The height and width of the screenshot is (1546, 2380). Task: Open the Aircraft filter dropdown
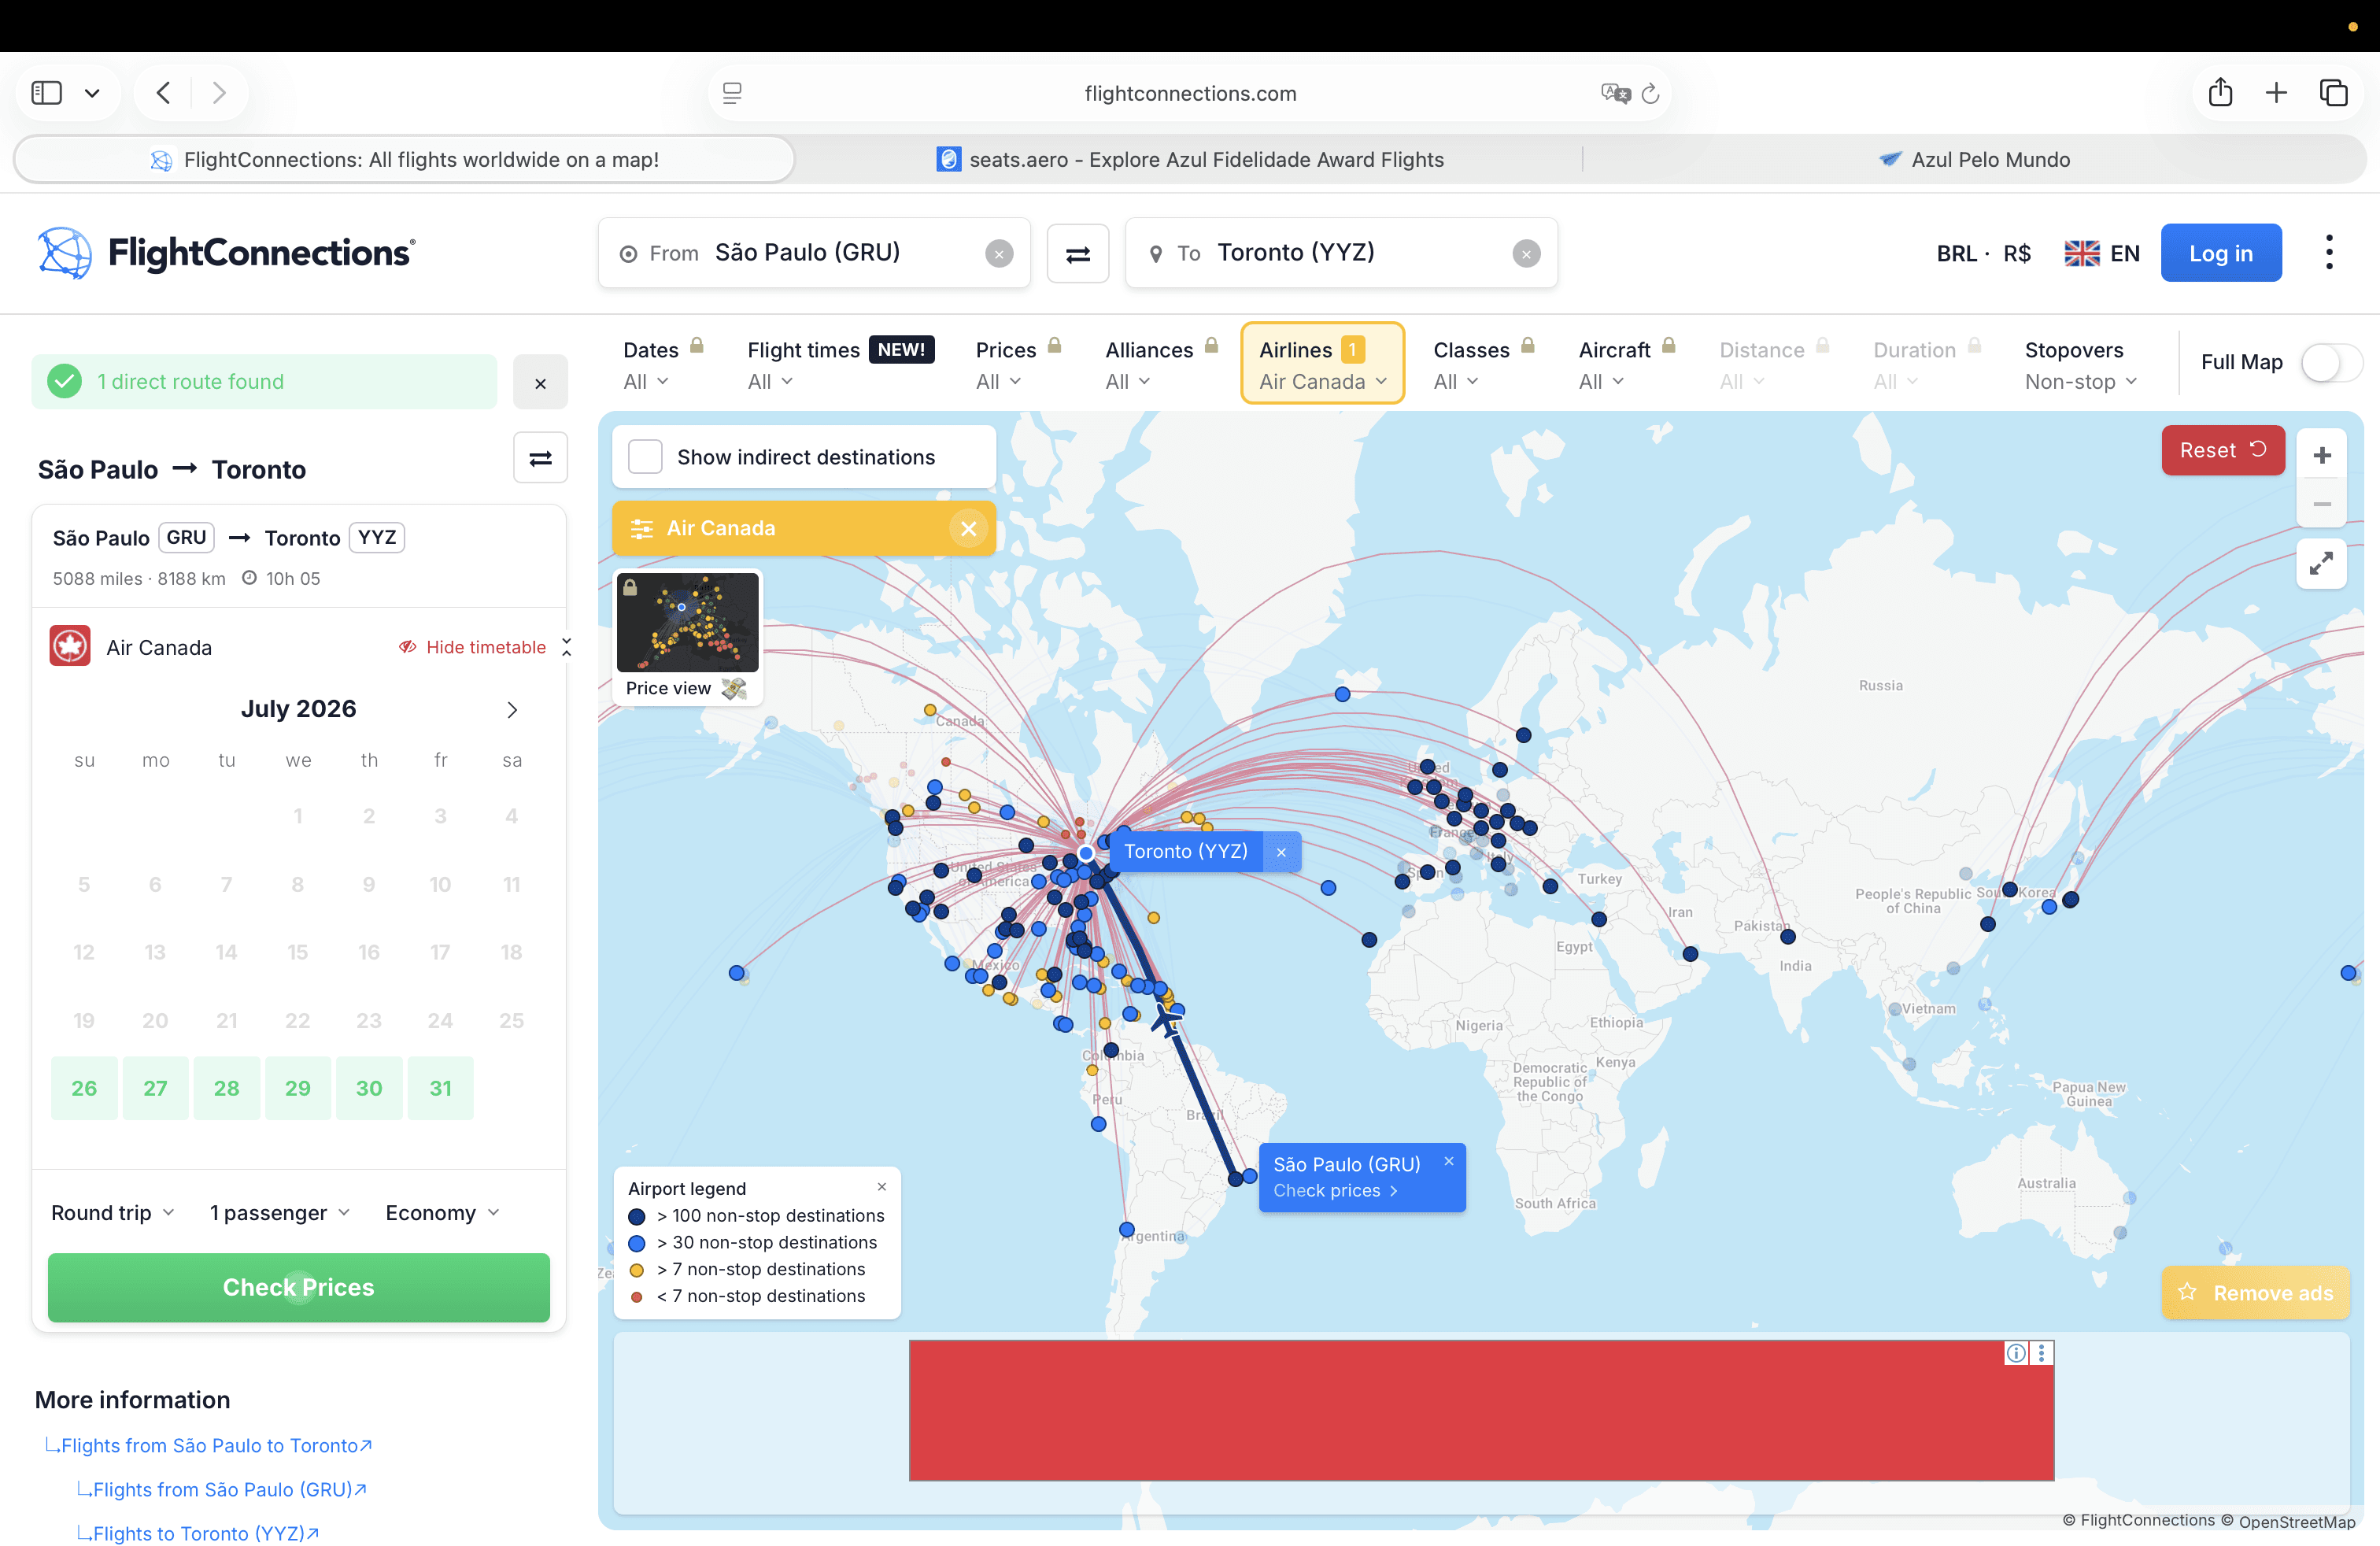pos(1626,365)
